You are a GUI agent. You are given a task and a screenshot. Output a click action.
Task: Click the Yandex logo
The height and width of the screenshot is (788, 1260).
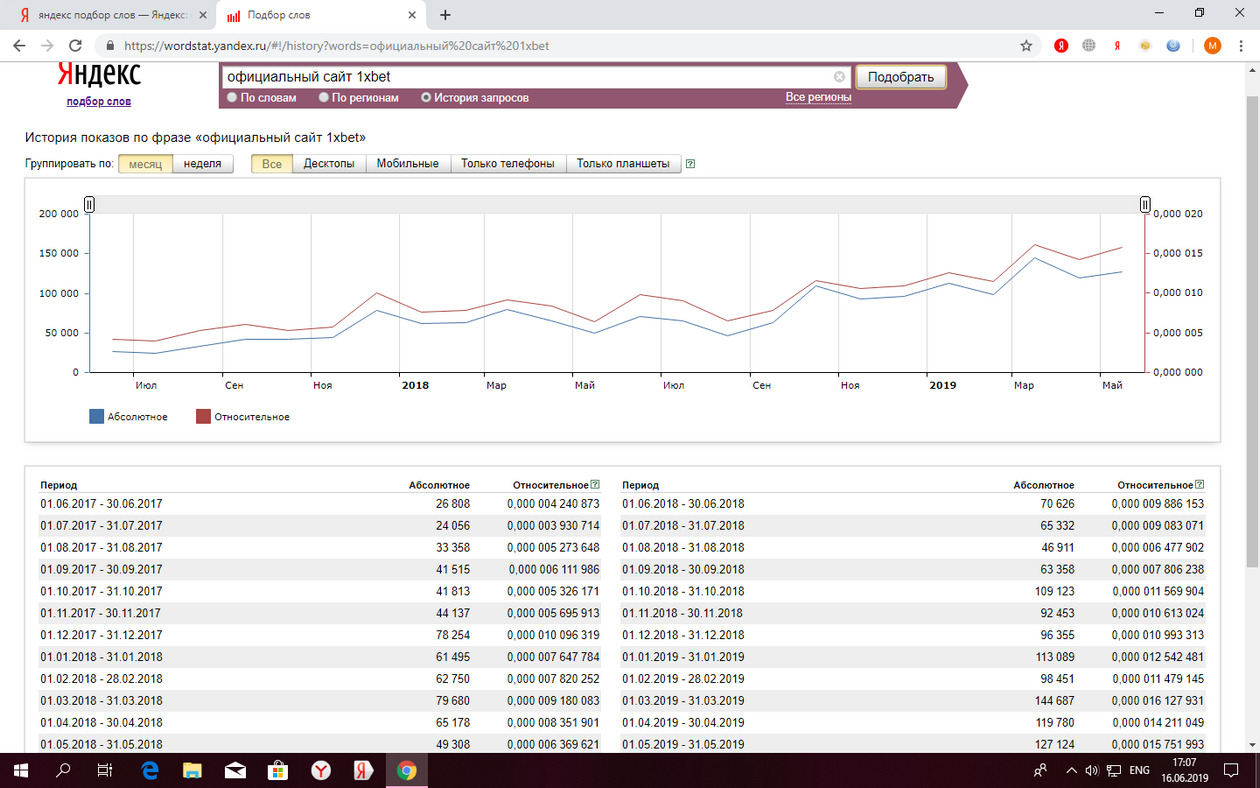pos(98,75)
